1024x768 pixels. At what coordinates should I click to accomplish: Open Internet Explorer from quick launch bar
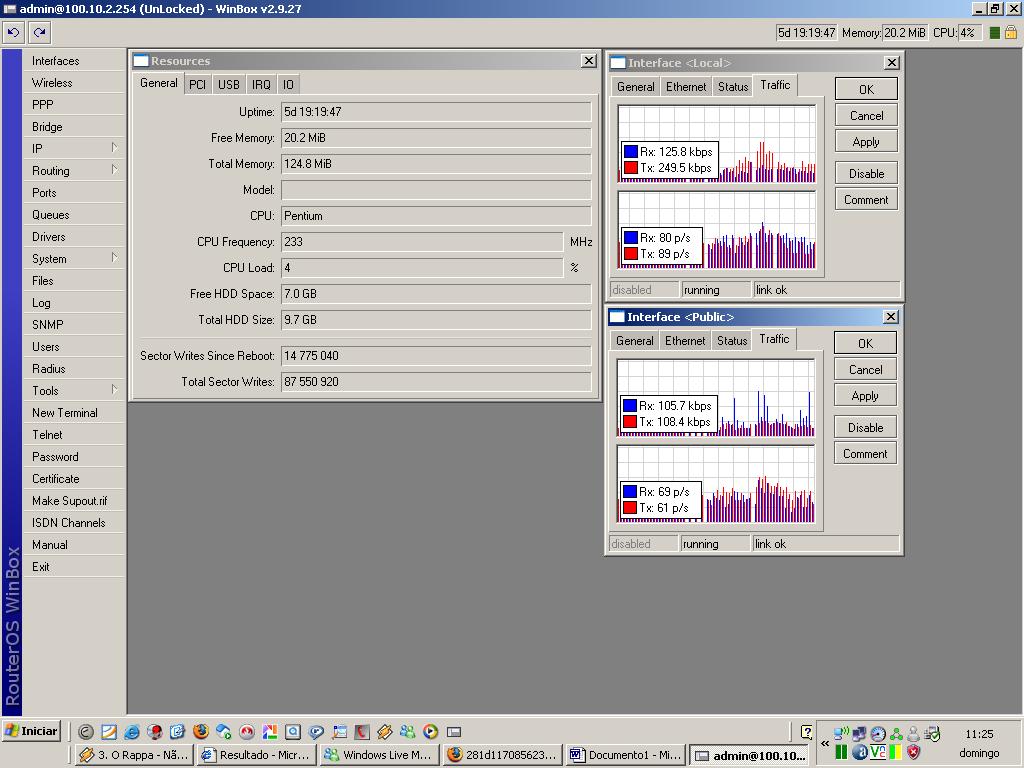coord(131,732)
